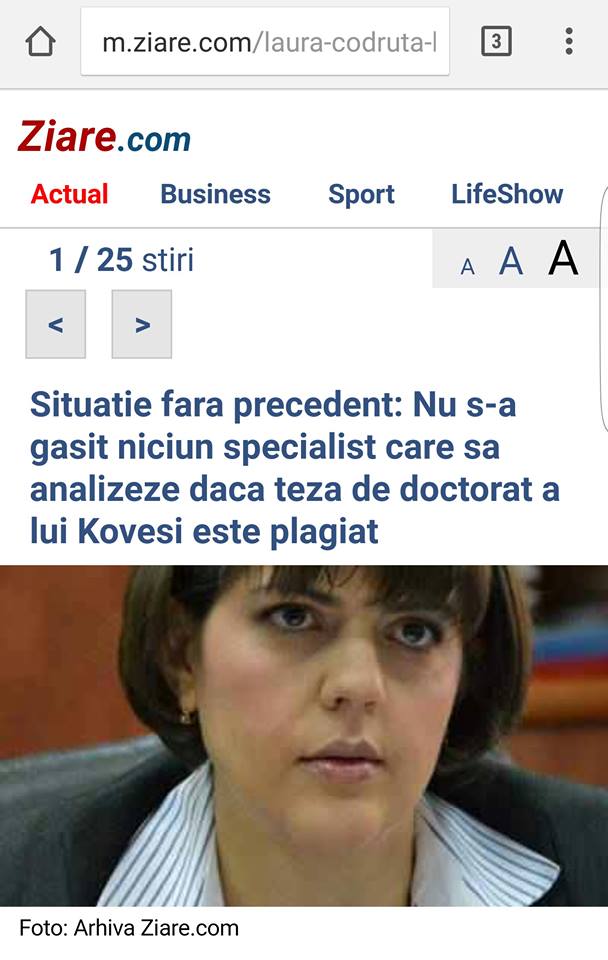Focus the m.ziare.com address bar
The height and width of the screenshot is (960, 608).
pos(265,42)
